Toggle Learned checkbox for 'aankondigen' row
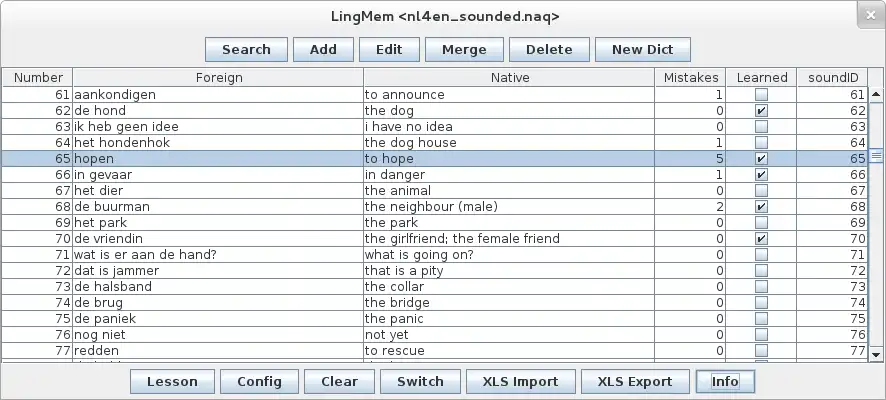 762,95
